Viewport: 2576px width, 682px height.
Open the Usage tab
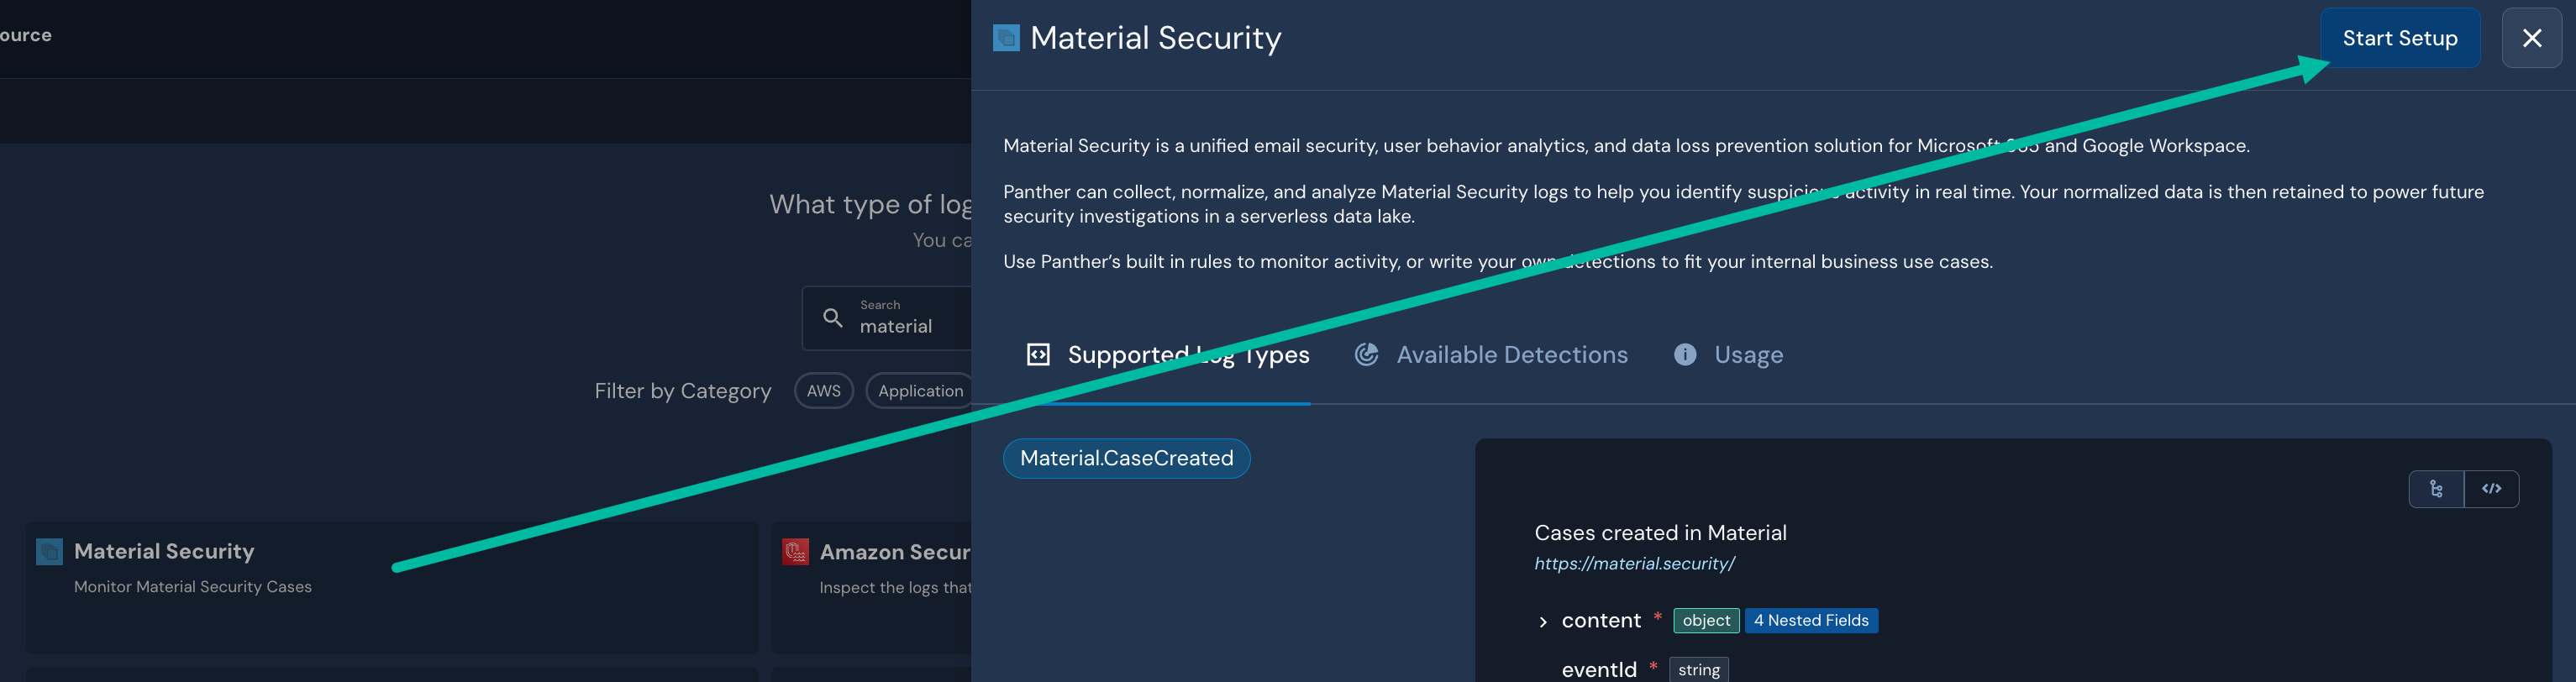(1729, 355)
